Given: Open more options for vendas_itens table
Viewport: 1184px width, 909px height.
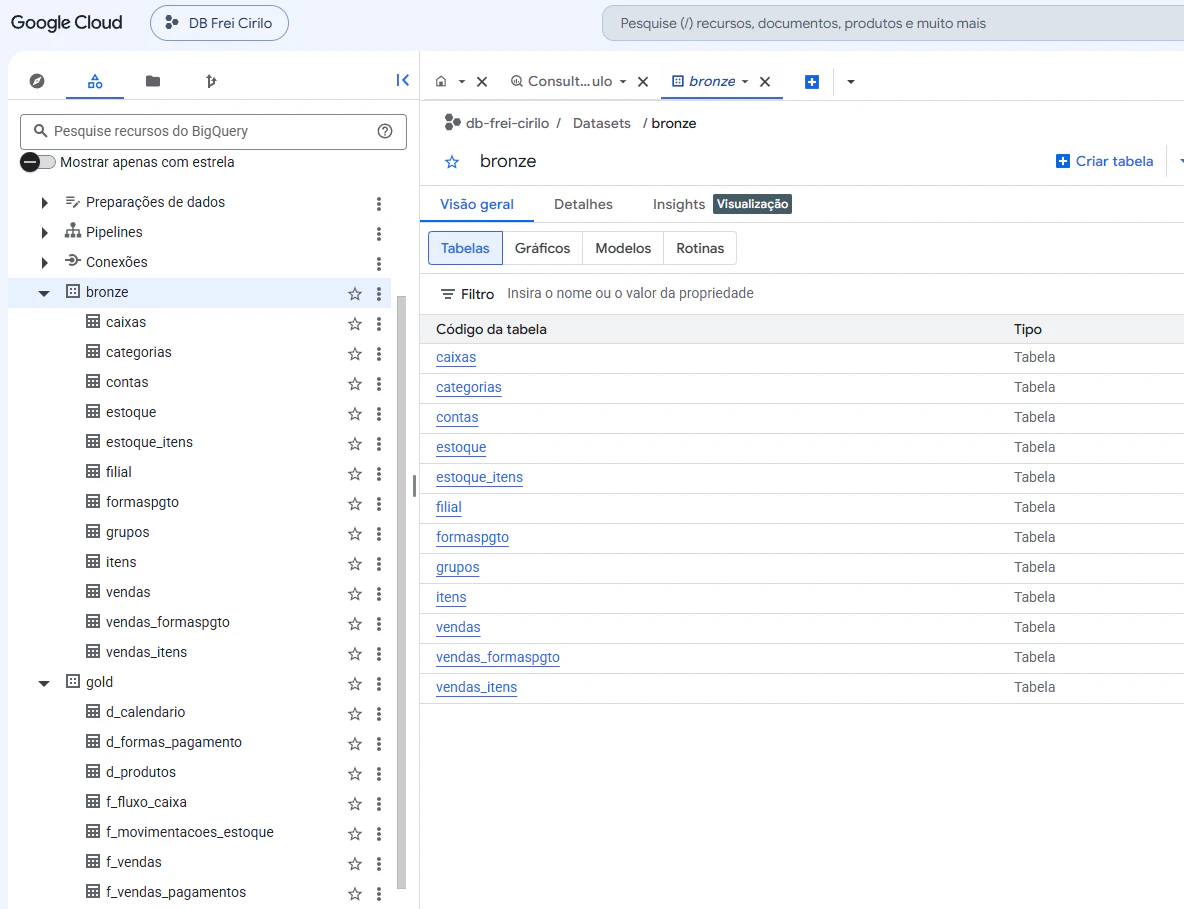Looking at the screenshot, I should coord(379,653).
